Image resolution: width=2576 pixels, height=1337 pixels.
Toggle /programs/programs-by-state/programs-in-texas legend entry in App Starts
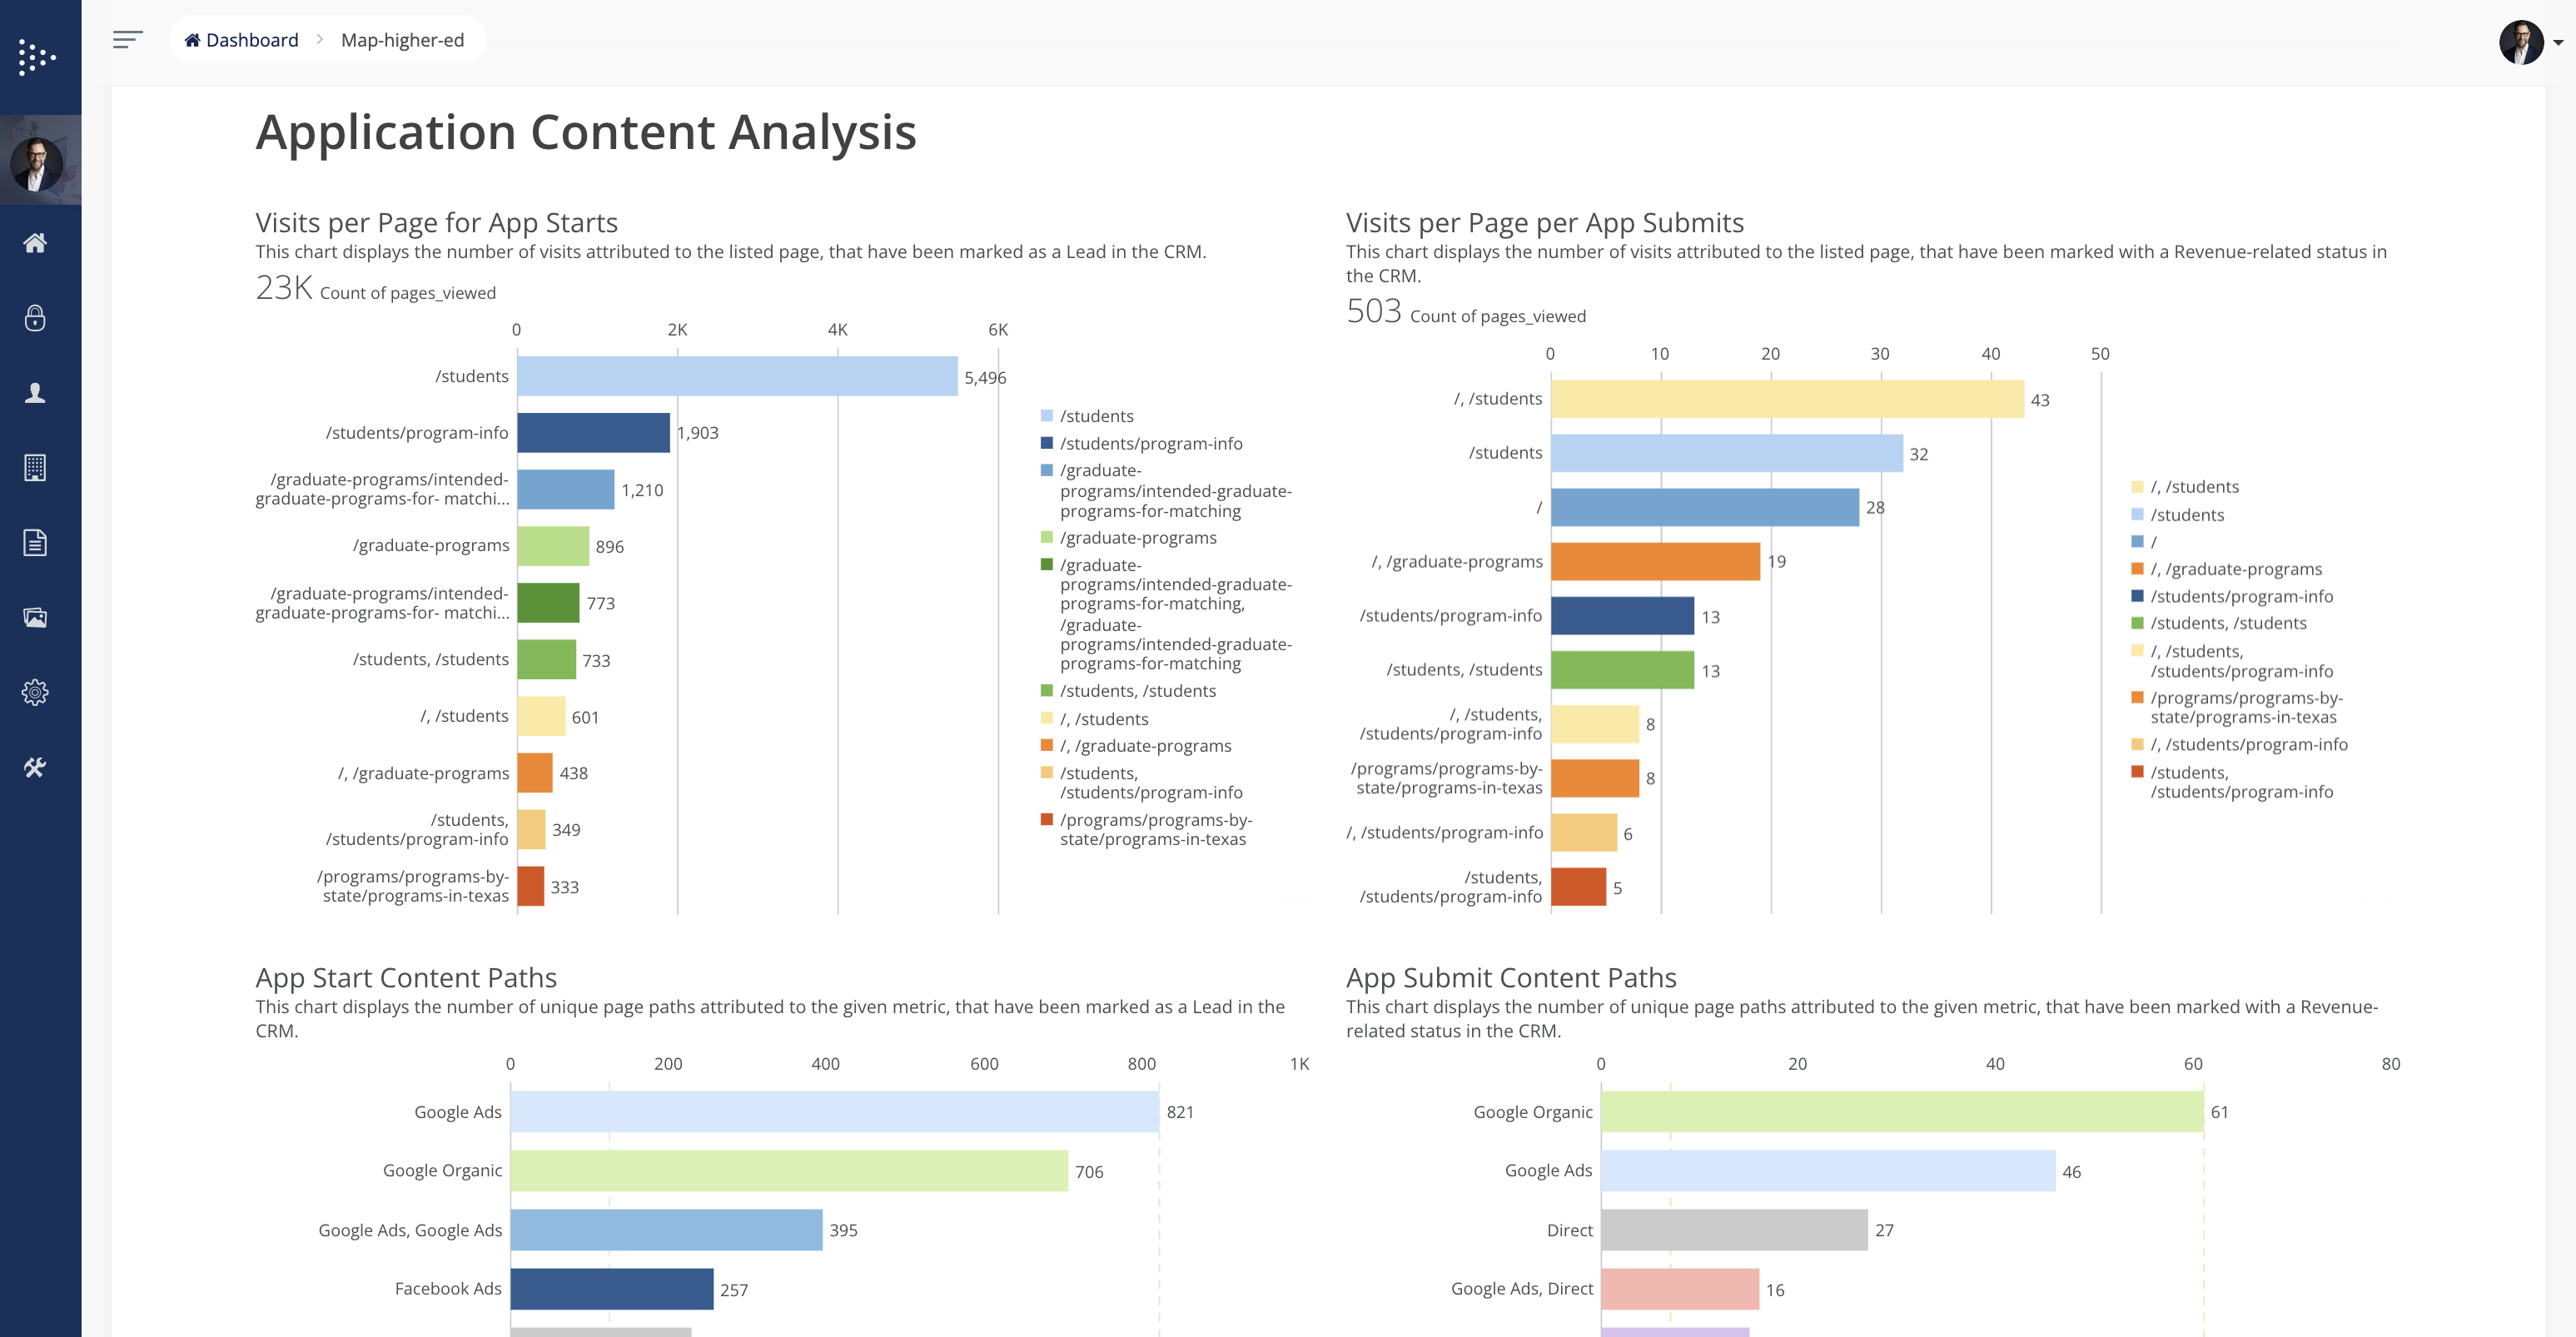1146,829
